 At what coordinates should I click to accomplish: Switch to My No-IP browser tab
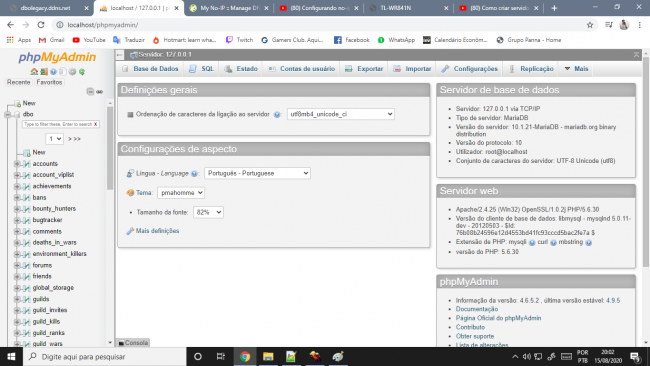[x=229, y=8]
